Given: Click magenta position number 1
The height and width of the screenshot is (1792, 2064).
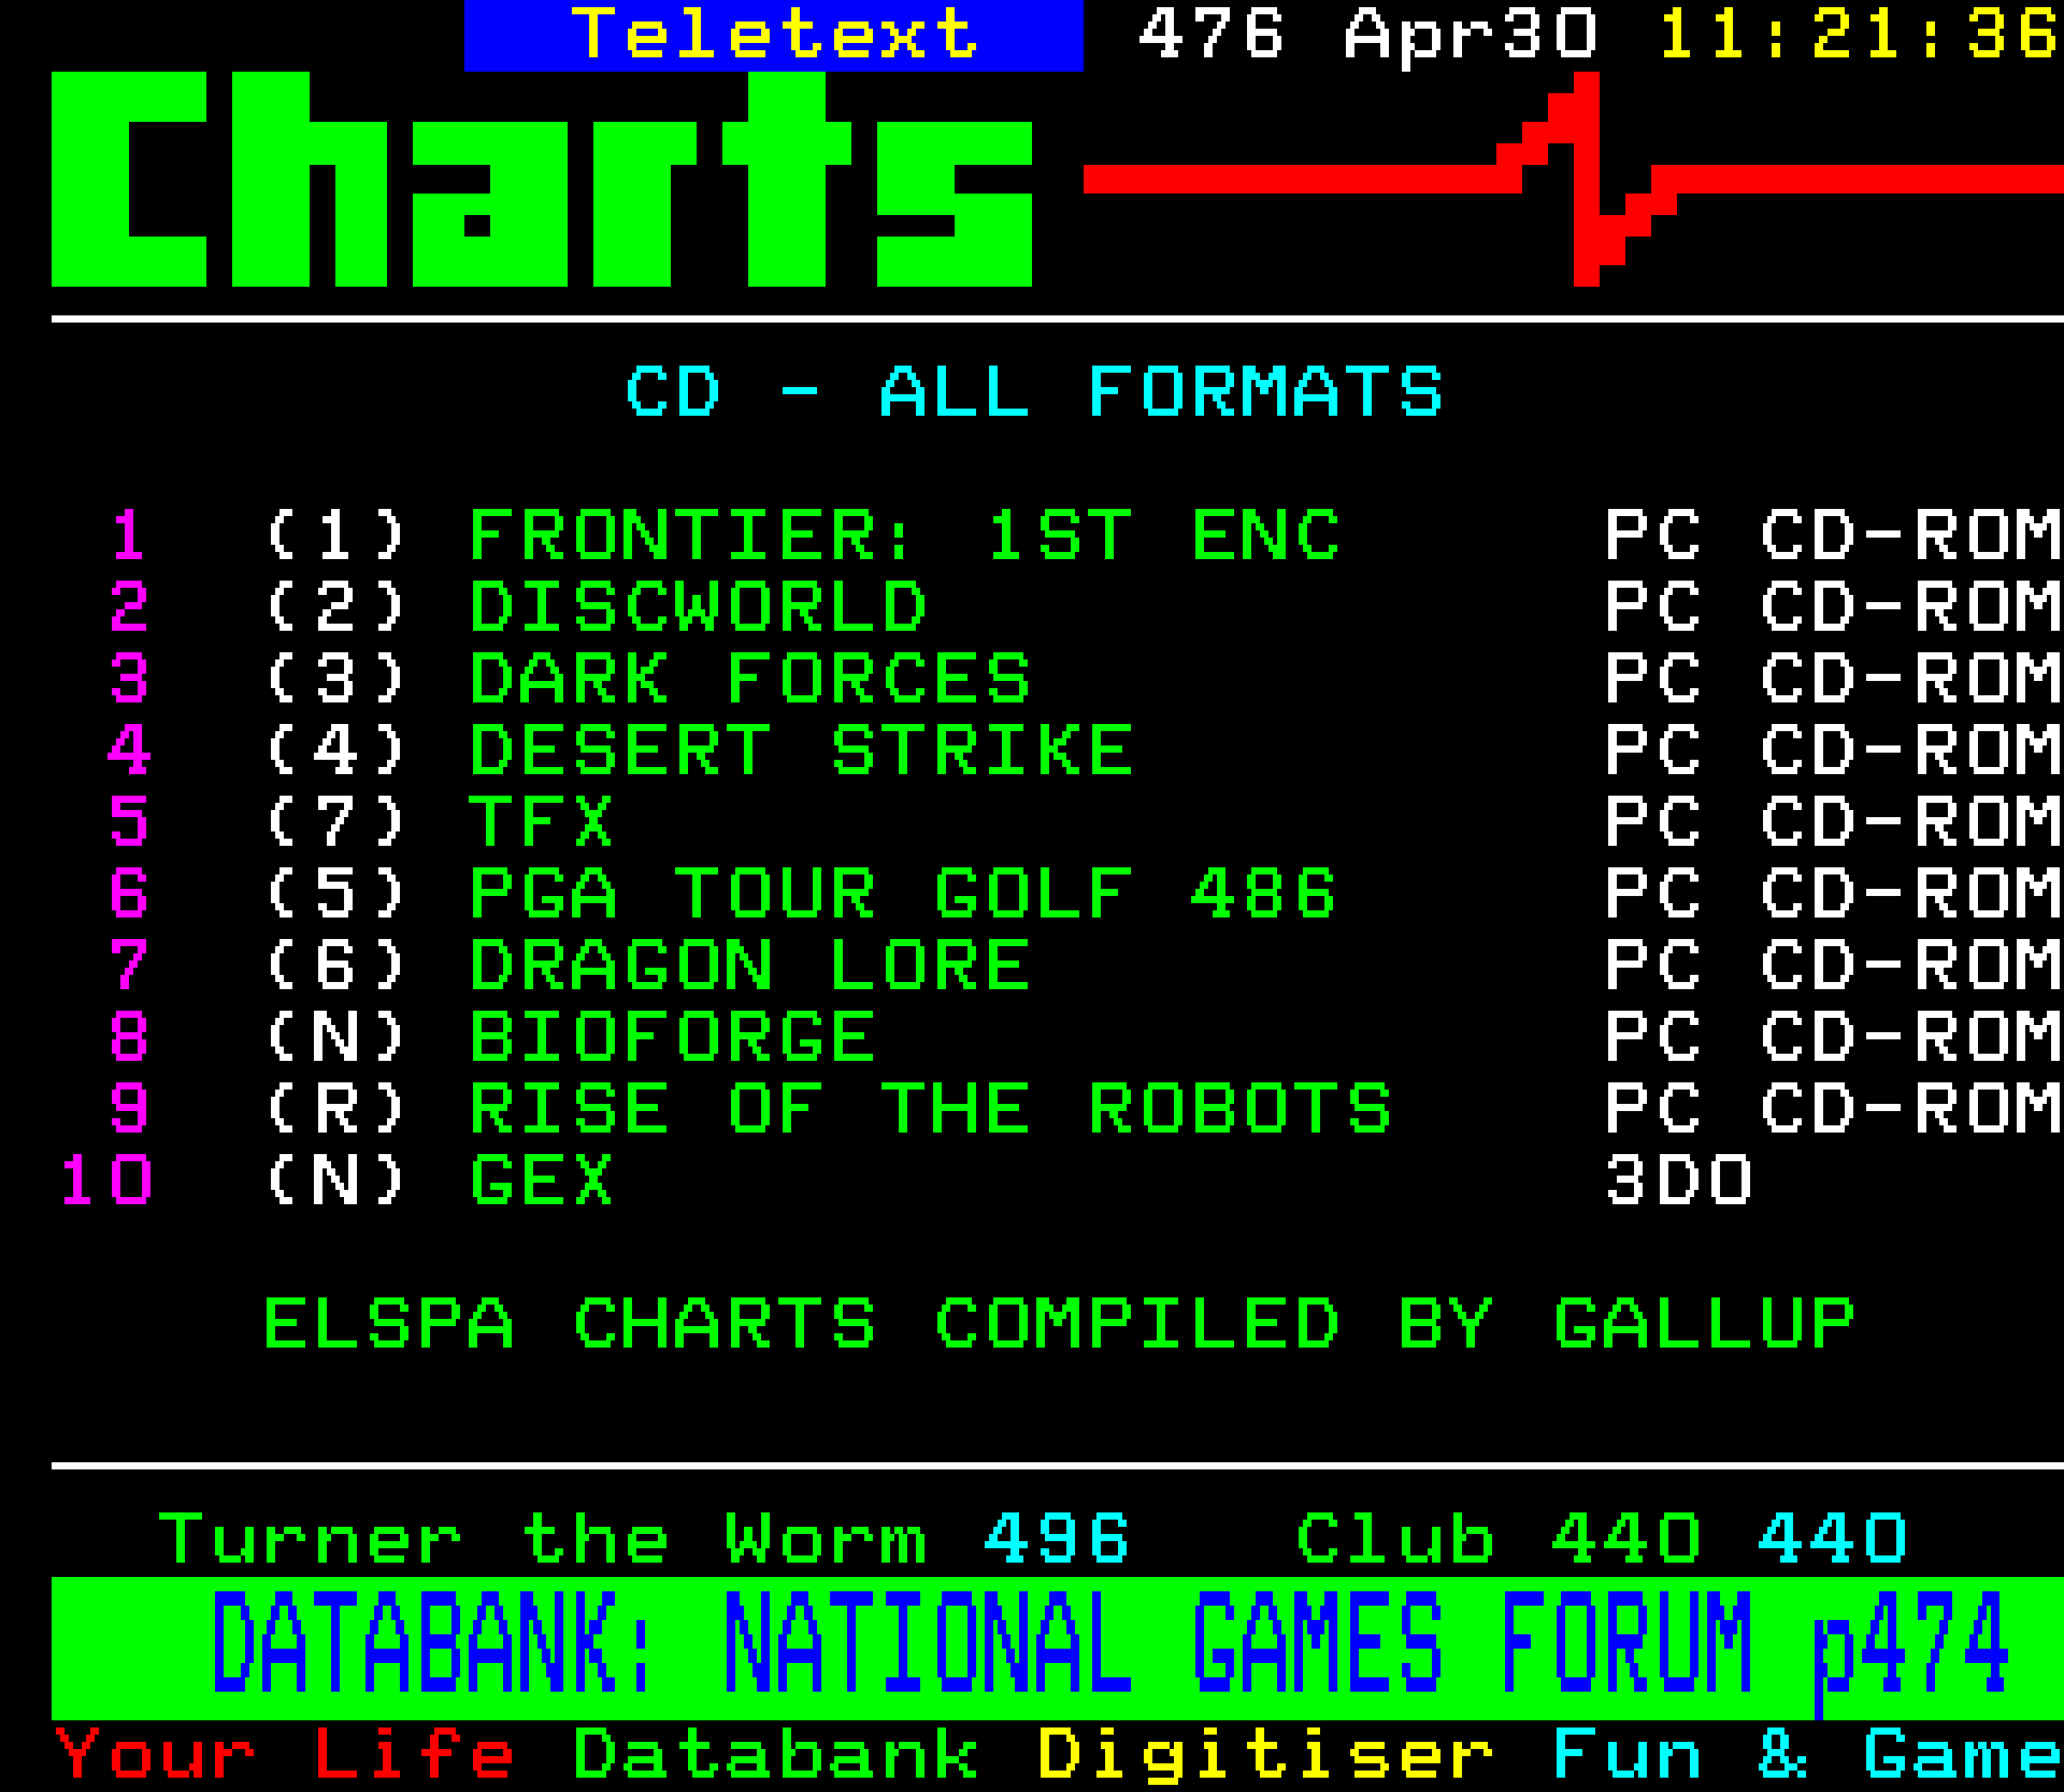Looking at the screenshot, I should click(x=129, y=535).
